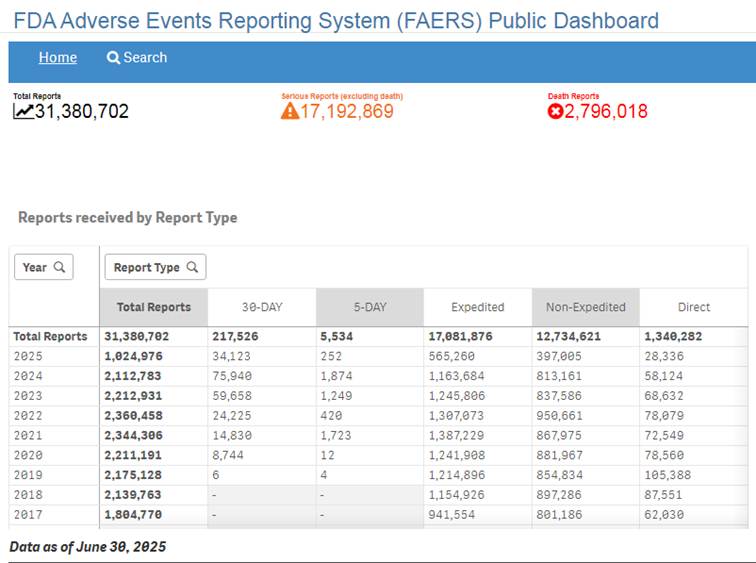Image resolution: width=756 pixels, height=563 pixels.
Task: Select the 5-DAY column header
Action: [x=369, y=307]
